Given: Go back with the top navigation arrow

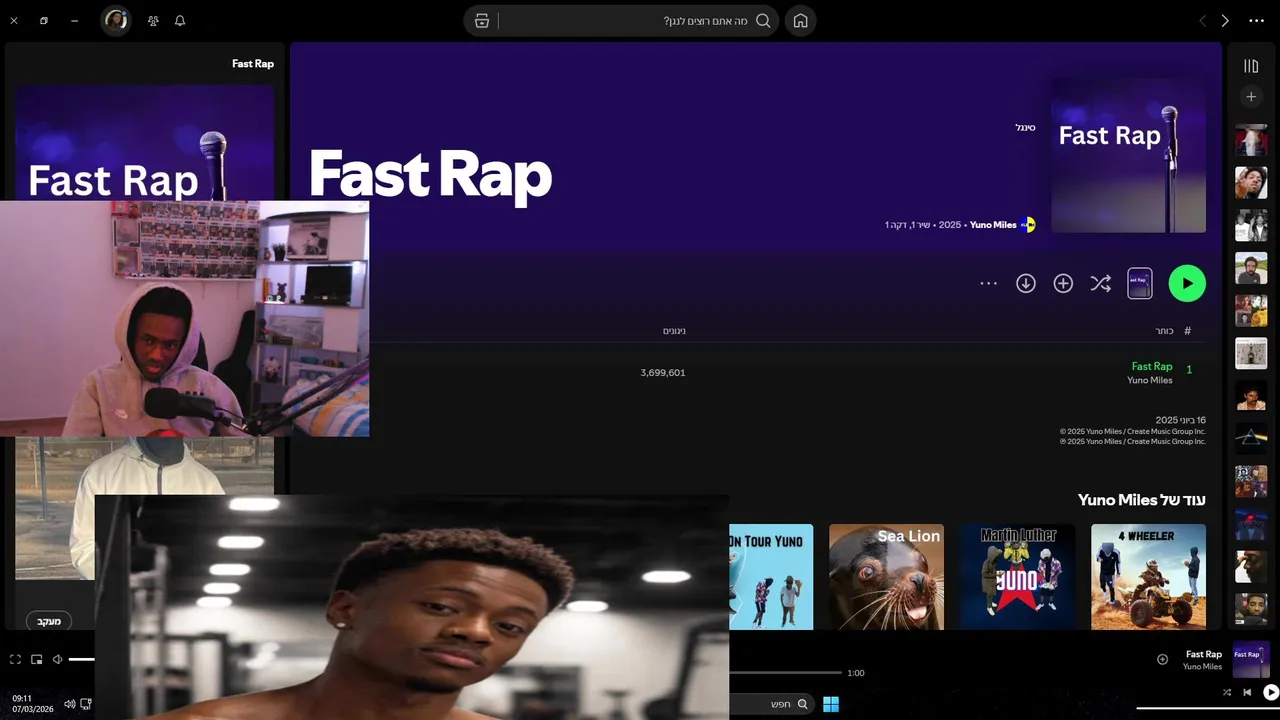Looking at the screenshot, I should [x=1202, y=20].
